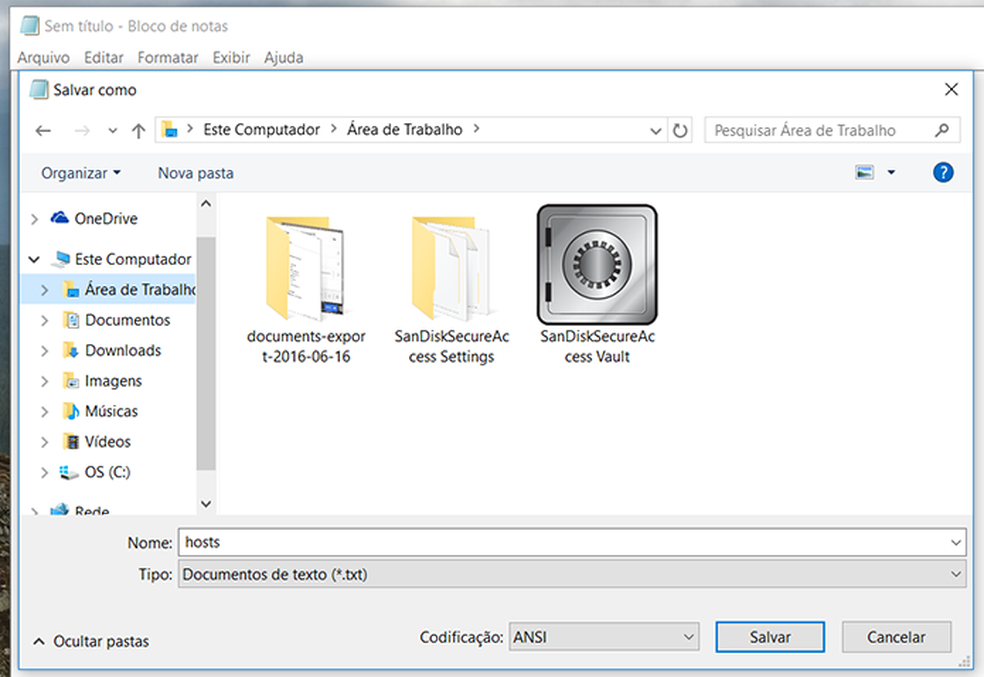
Task: Expand the OneDrive tree node
Action: click(x=35, y=219)
